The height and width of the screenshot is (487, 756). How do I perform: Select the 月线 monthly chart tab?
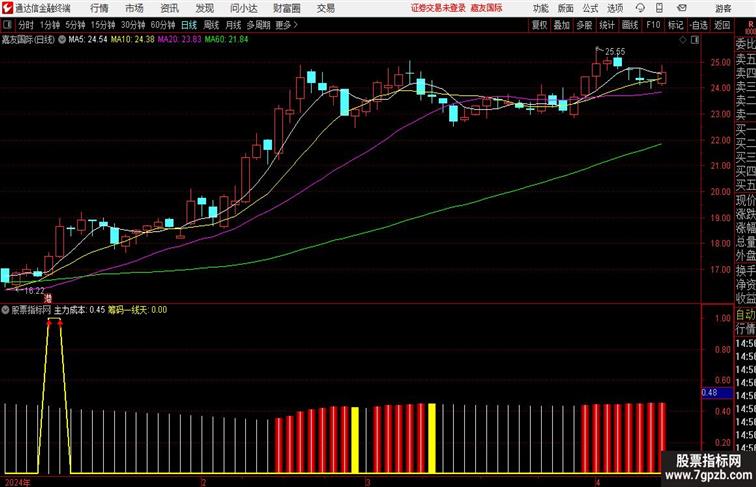pyautogui.click(x=233, y=25)
